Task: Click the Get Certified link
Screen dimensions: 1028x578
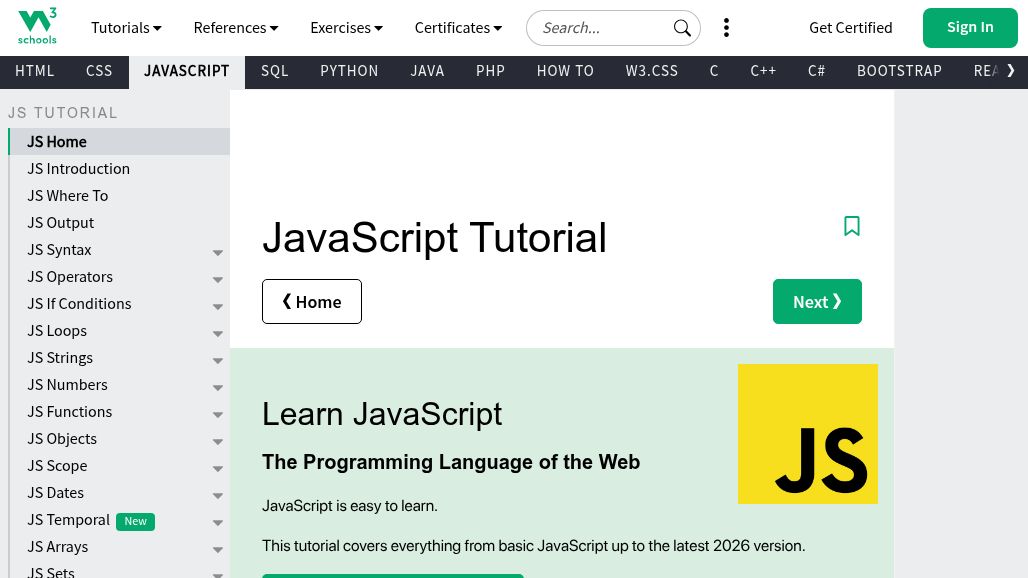Action: [x=850, y=28]
